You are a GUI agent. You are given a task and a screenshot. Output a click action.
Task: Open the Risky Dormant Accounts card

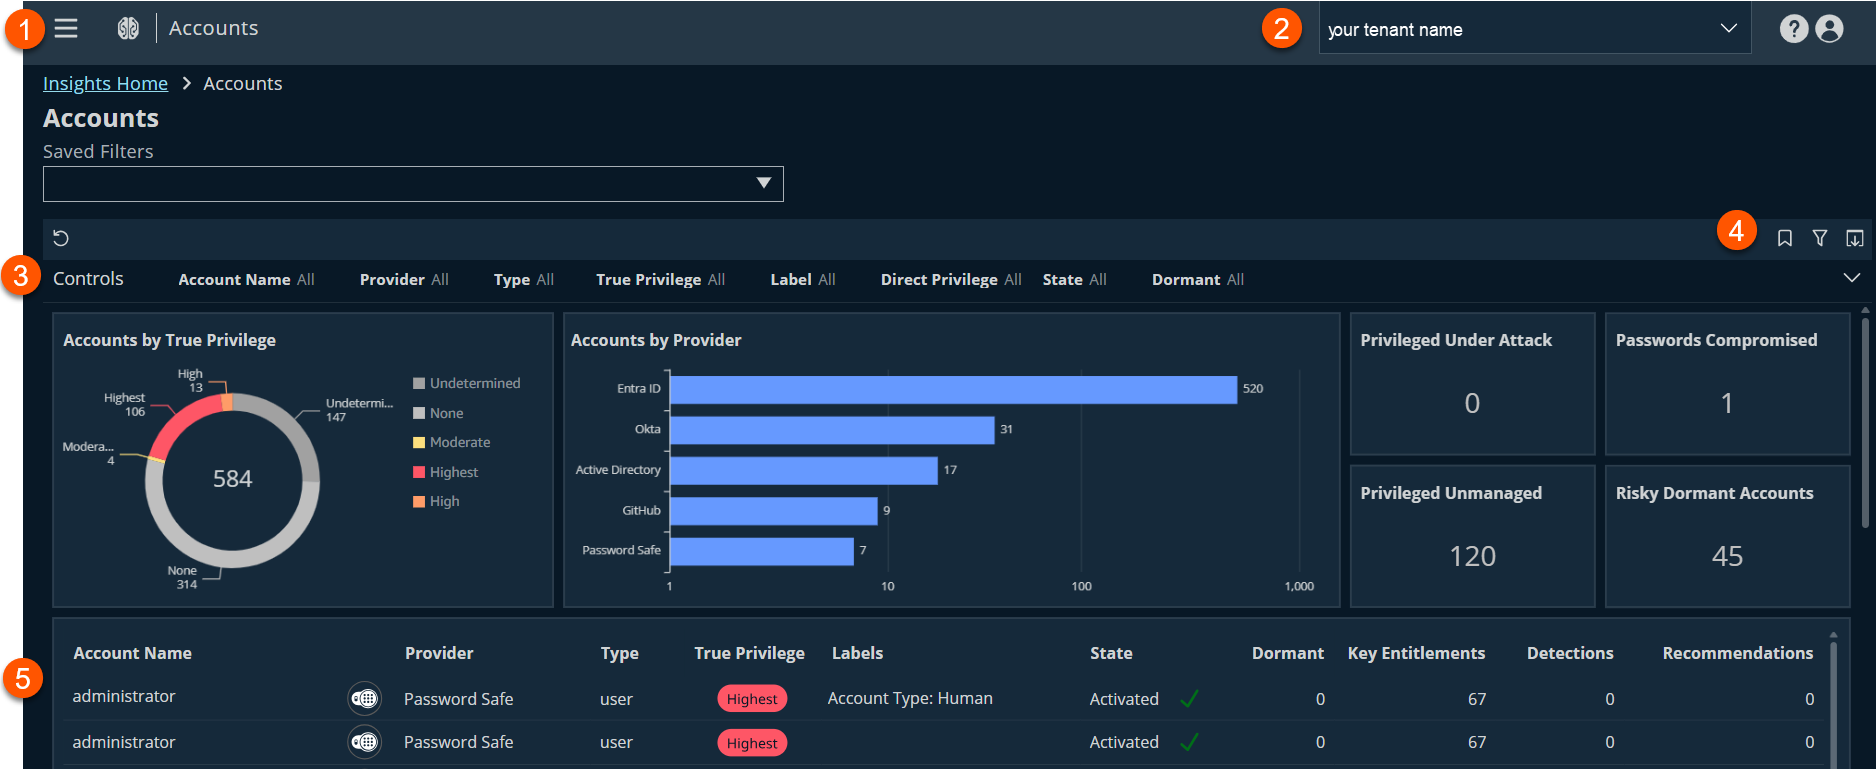pyautogui.click(x=1727, y=536)
